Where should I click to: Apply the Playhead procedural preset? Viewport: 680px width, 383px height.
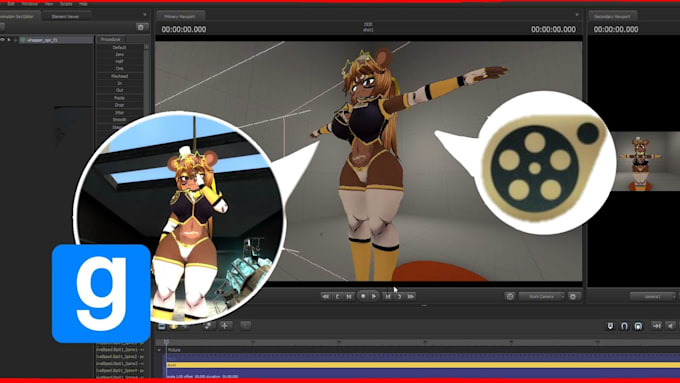tap(119, 76)
